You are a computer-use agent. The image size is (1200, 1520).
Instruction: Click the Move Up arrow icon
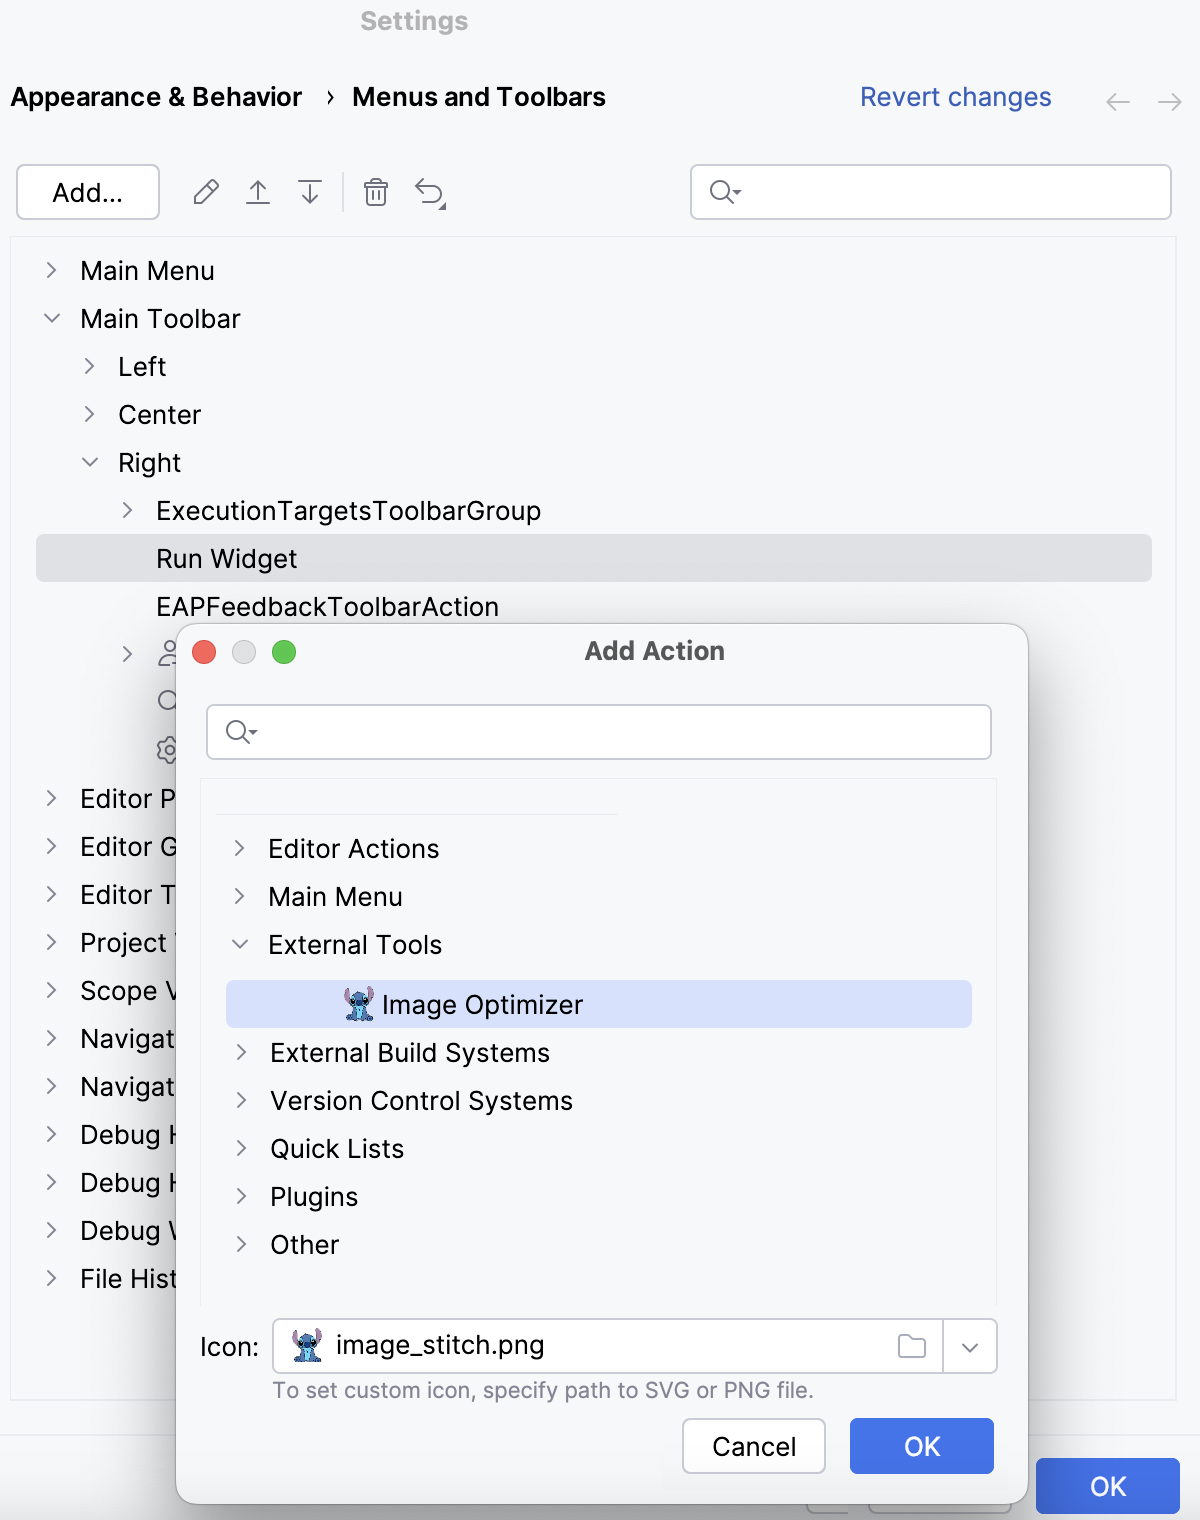pyautogui.click(x=258, y=192)
